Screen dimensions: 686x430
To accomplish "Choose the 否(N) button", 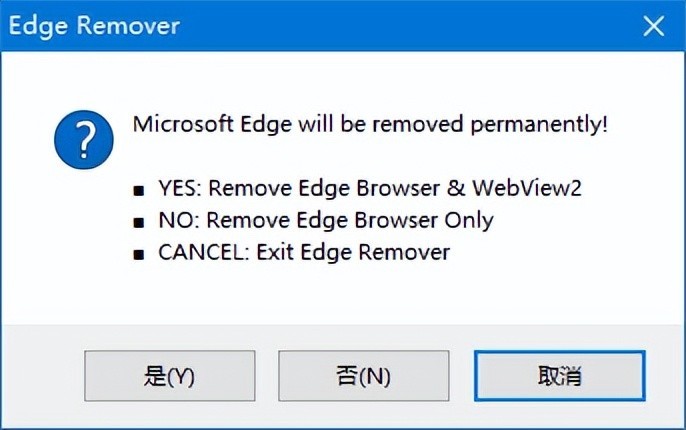I will click(364, 375).
